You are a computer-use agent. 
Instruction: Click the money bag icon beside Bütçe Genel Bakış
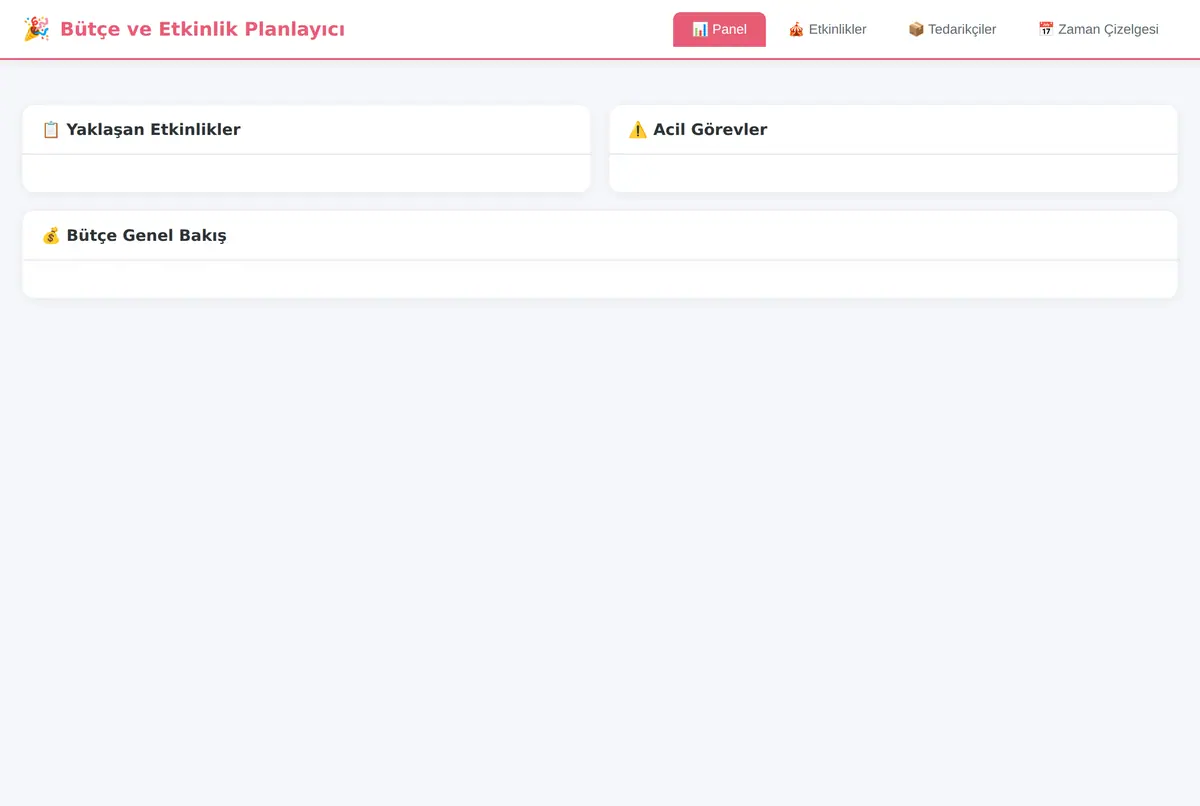[51, 235]
